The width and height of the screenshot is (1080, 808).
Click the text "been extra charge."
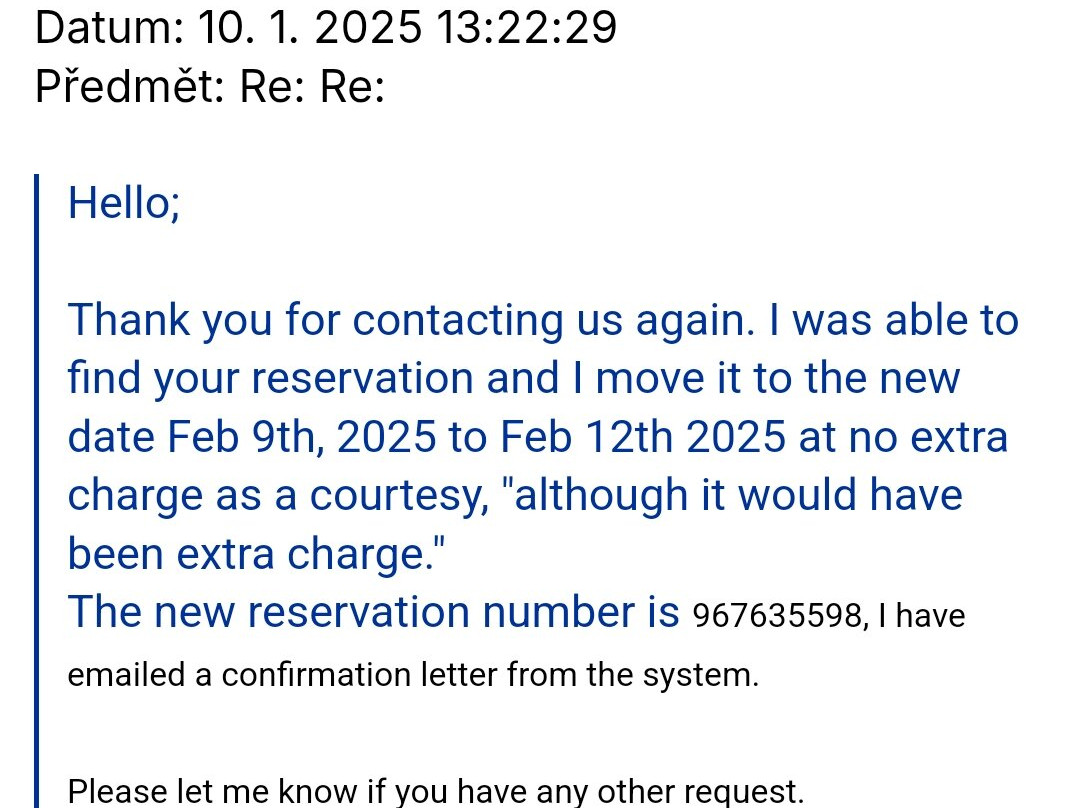256,554
